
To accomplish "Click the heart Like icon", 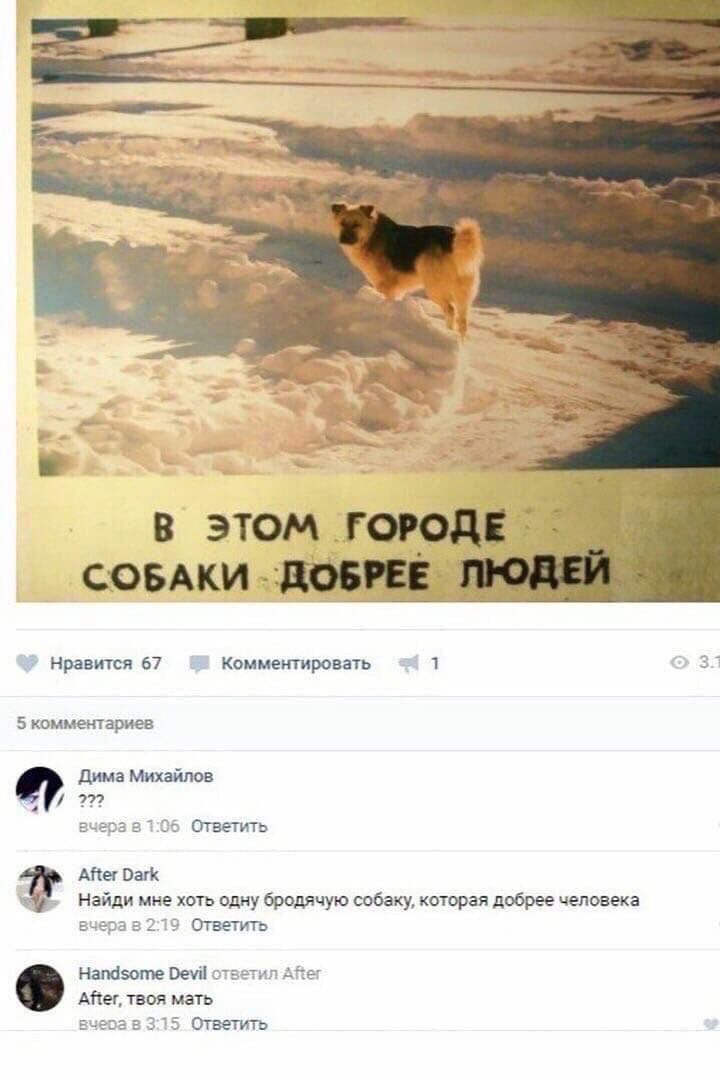I will [27, 663].
